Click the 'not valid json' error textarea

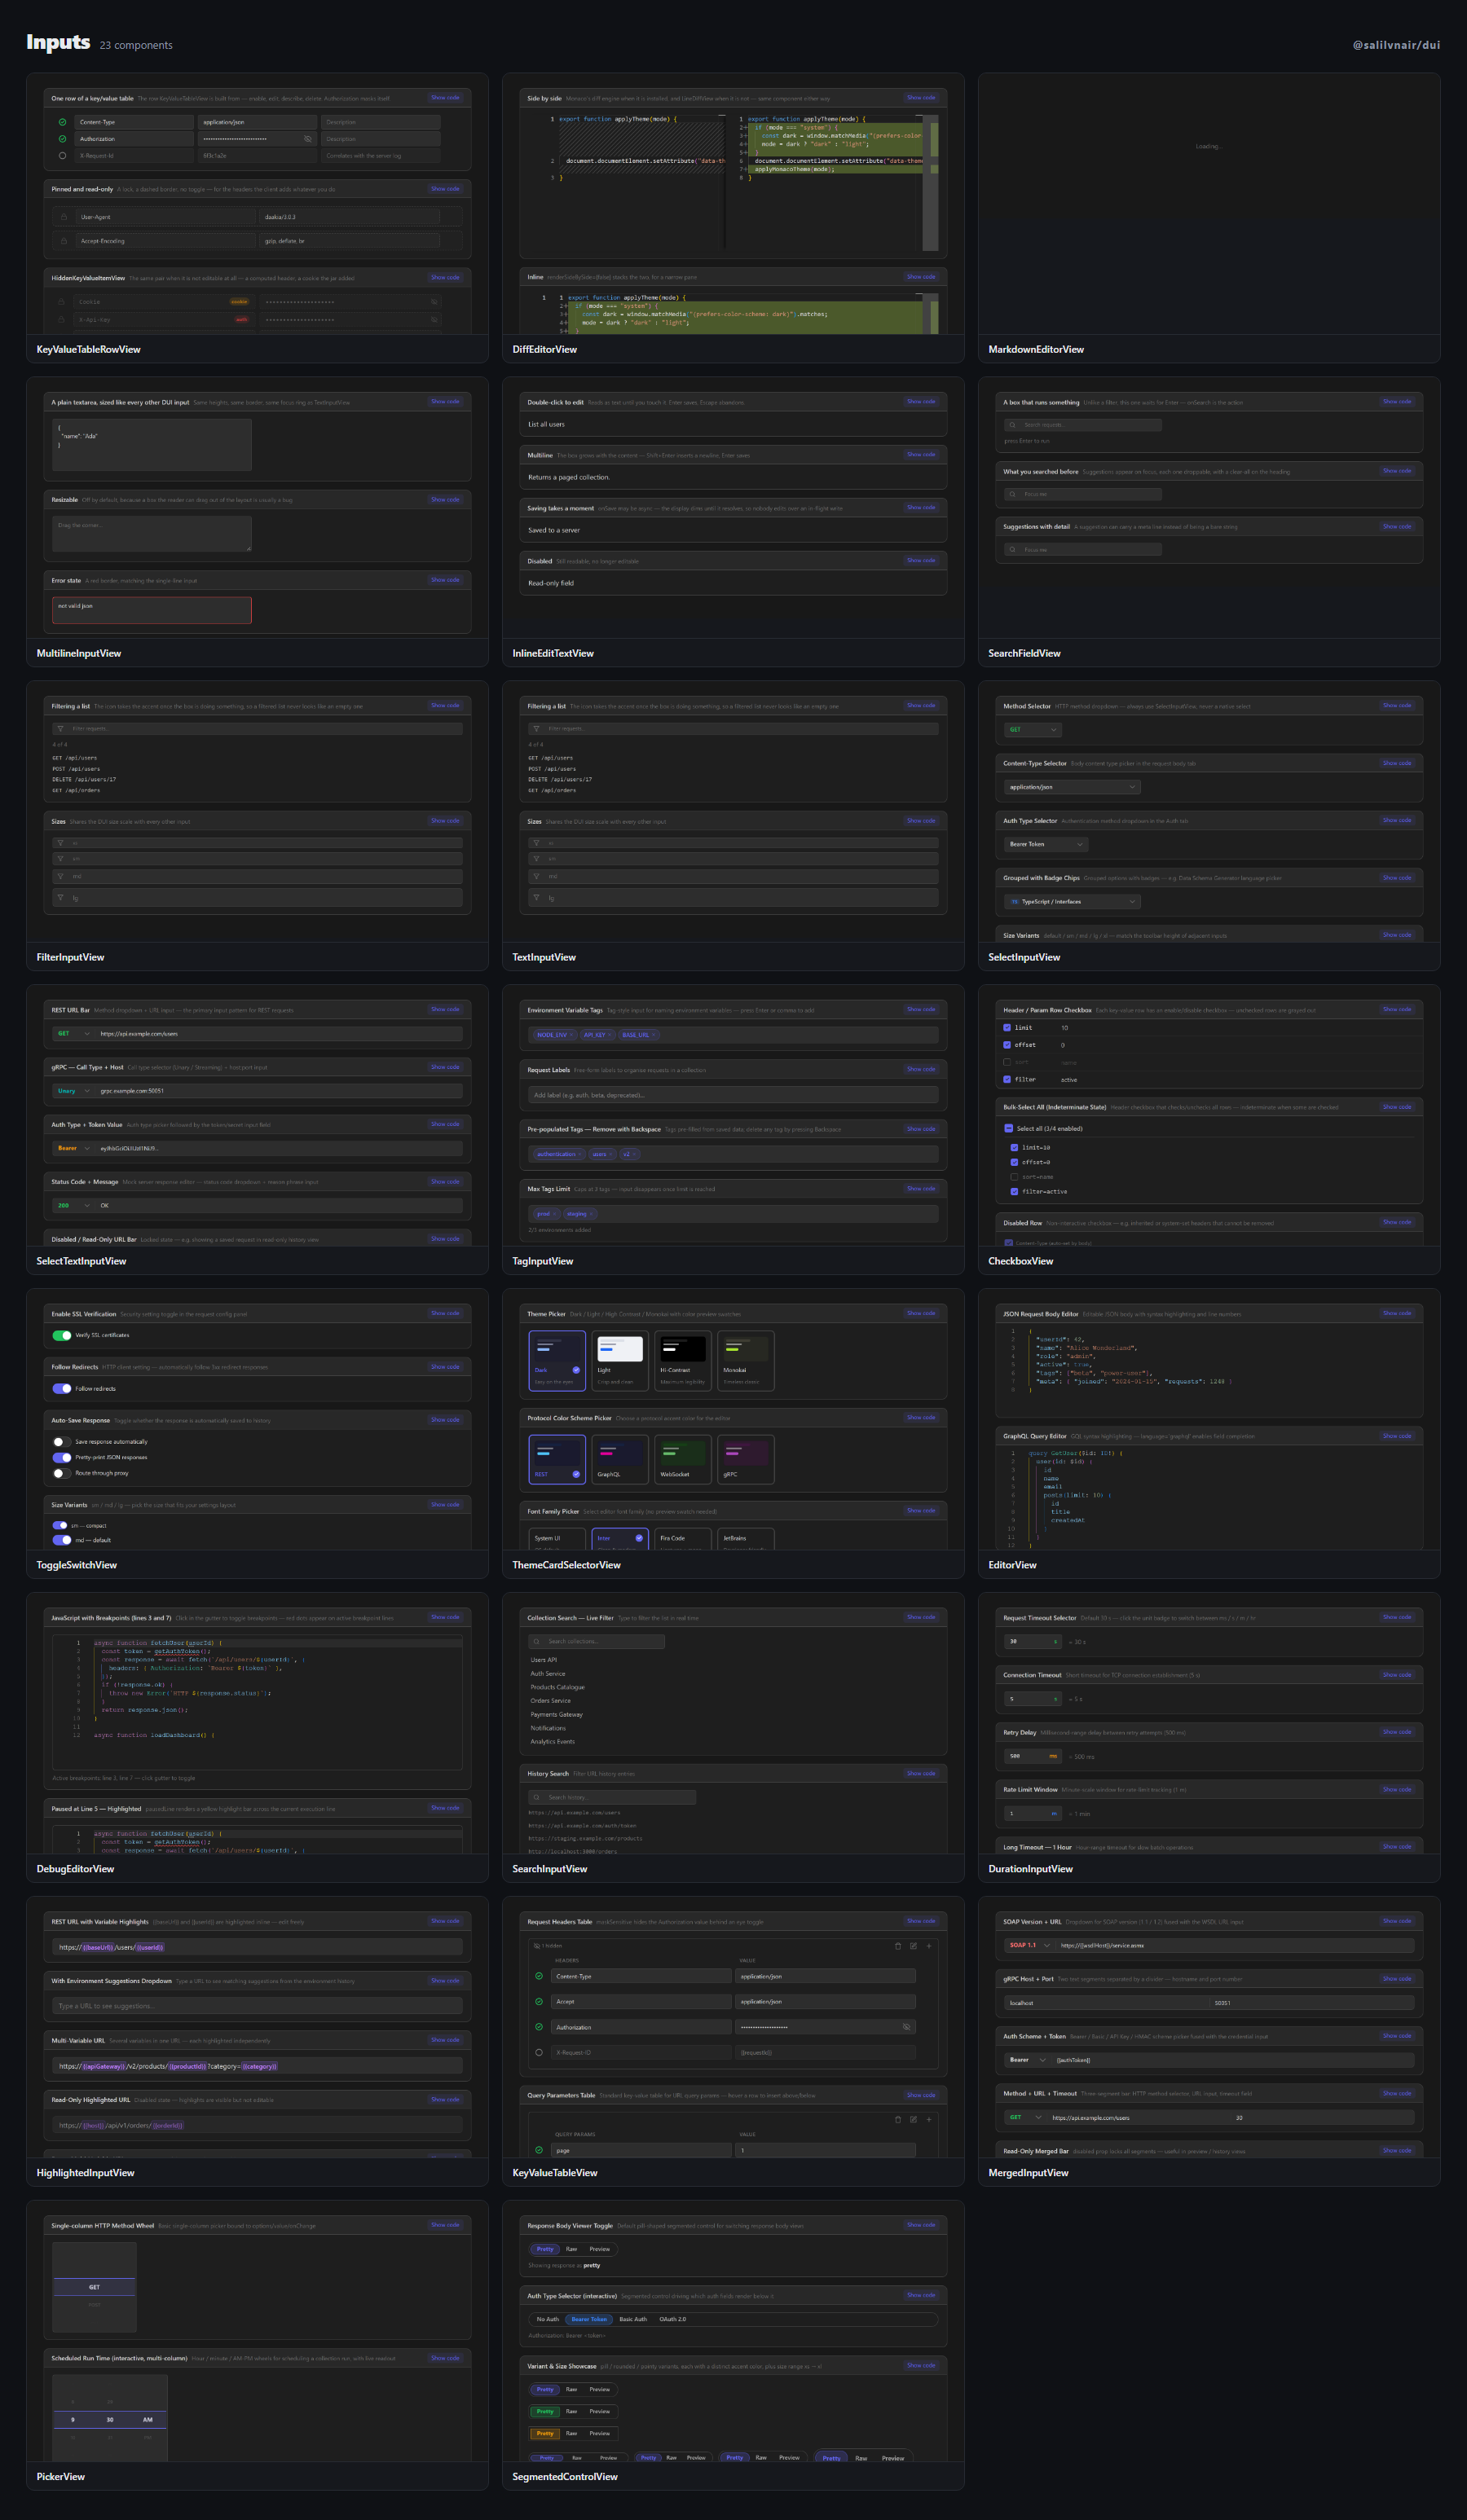tap(152, 610)
